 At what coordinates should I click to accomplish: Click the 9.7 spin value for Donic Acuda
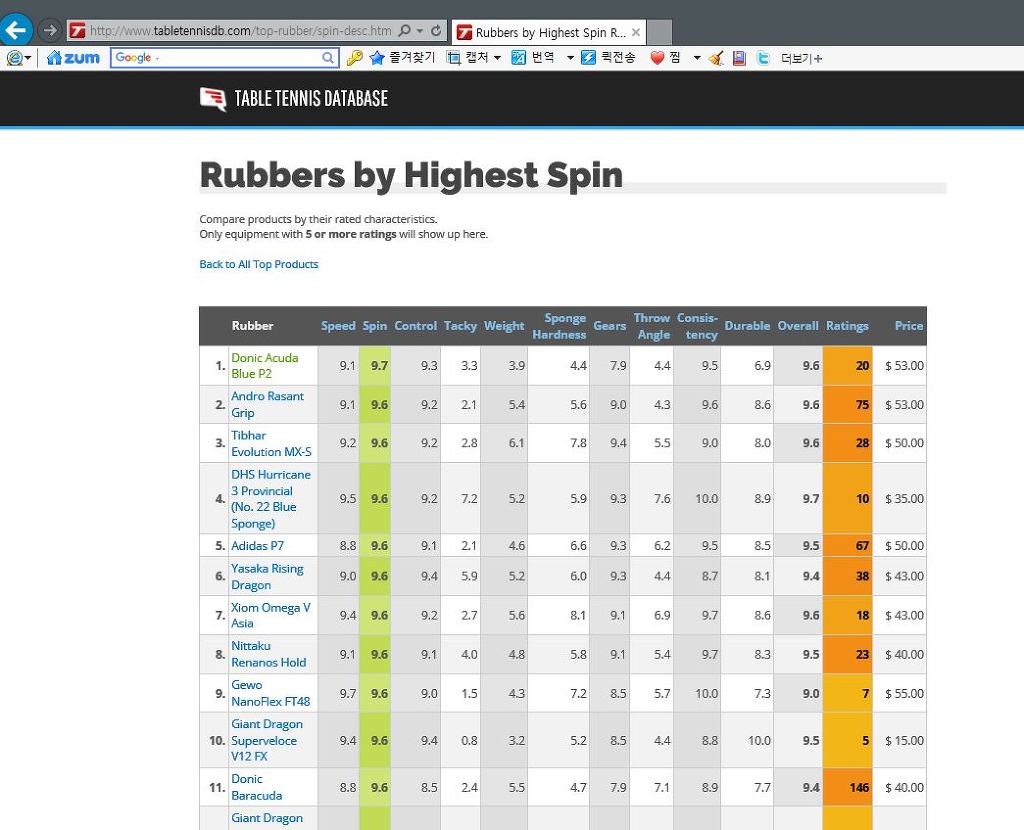(x=375, y=366)
